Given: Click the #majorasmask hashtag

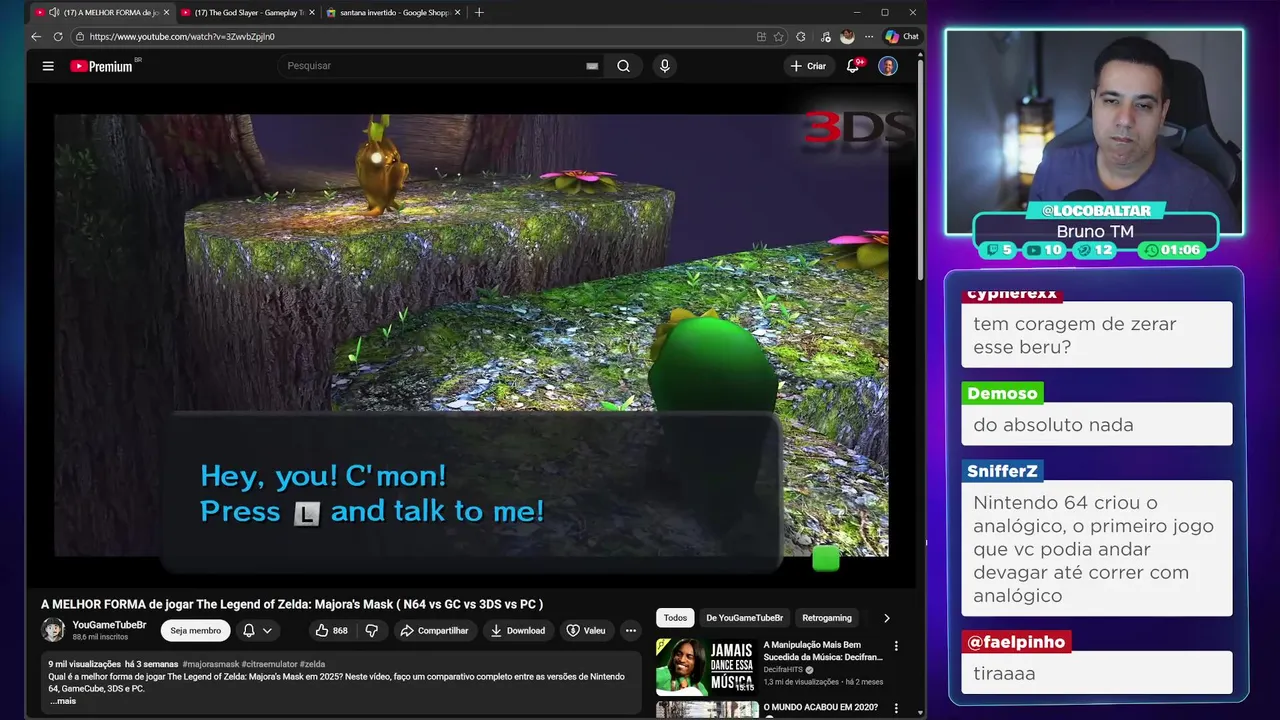Looking at the screenshot, I should [210, 664].
